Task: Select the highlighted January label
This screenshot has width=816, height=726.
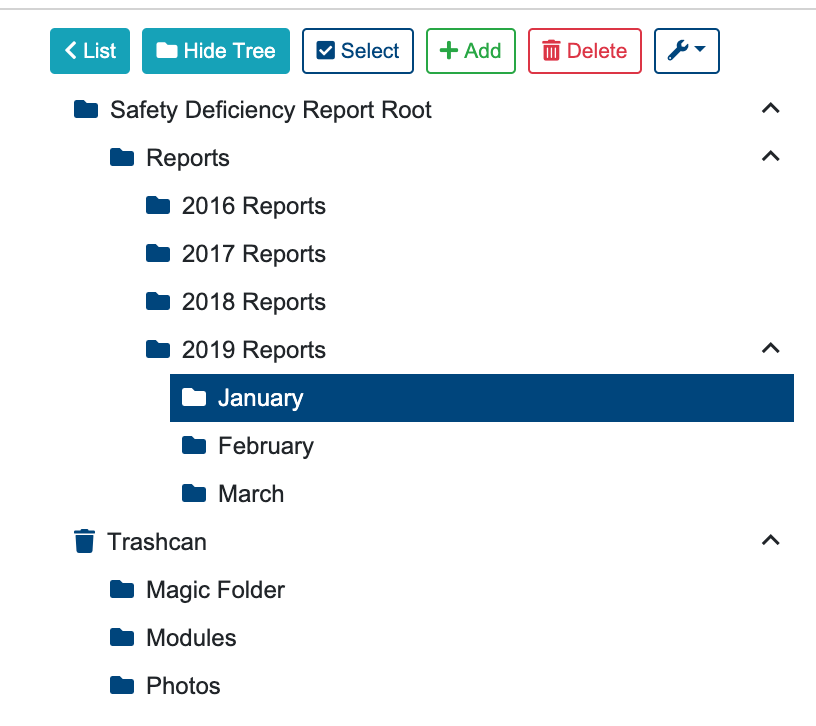Action: pyautogui.click(x=260, y=398)
